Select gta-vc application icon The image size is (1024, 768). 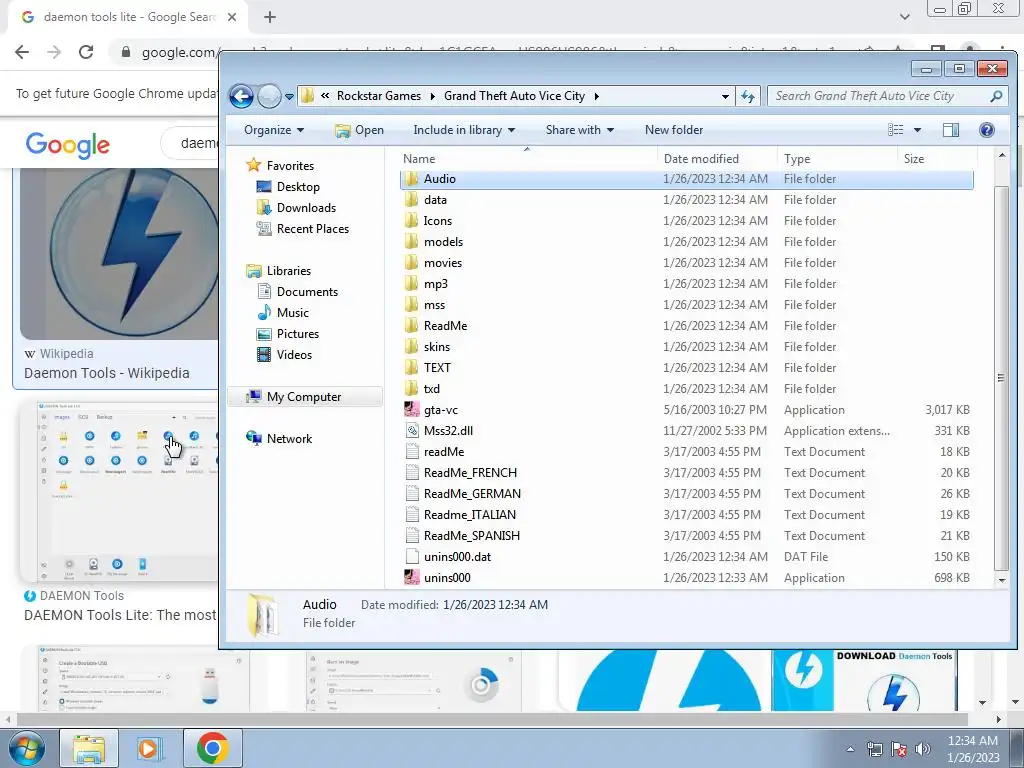(411, 409)
